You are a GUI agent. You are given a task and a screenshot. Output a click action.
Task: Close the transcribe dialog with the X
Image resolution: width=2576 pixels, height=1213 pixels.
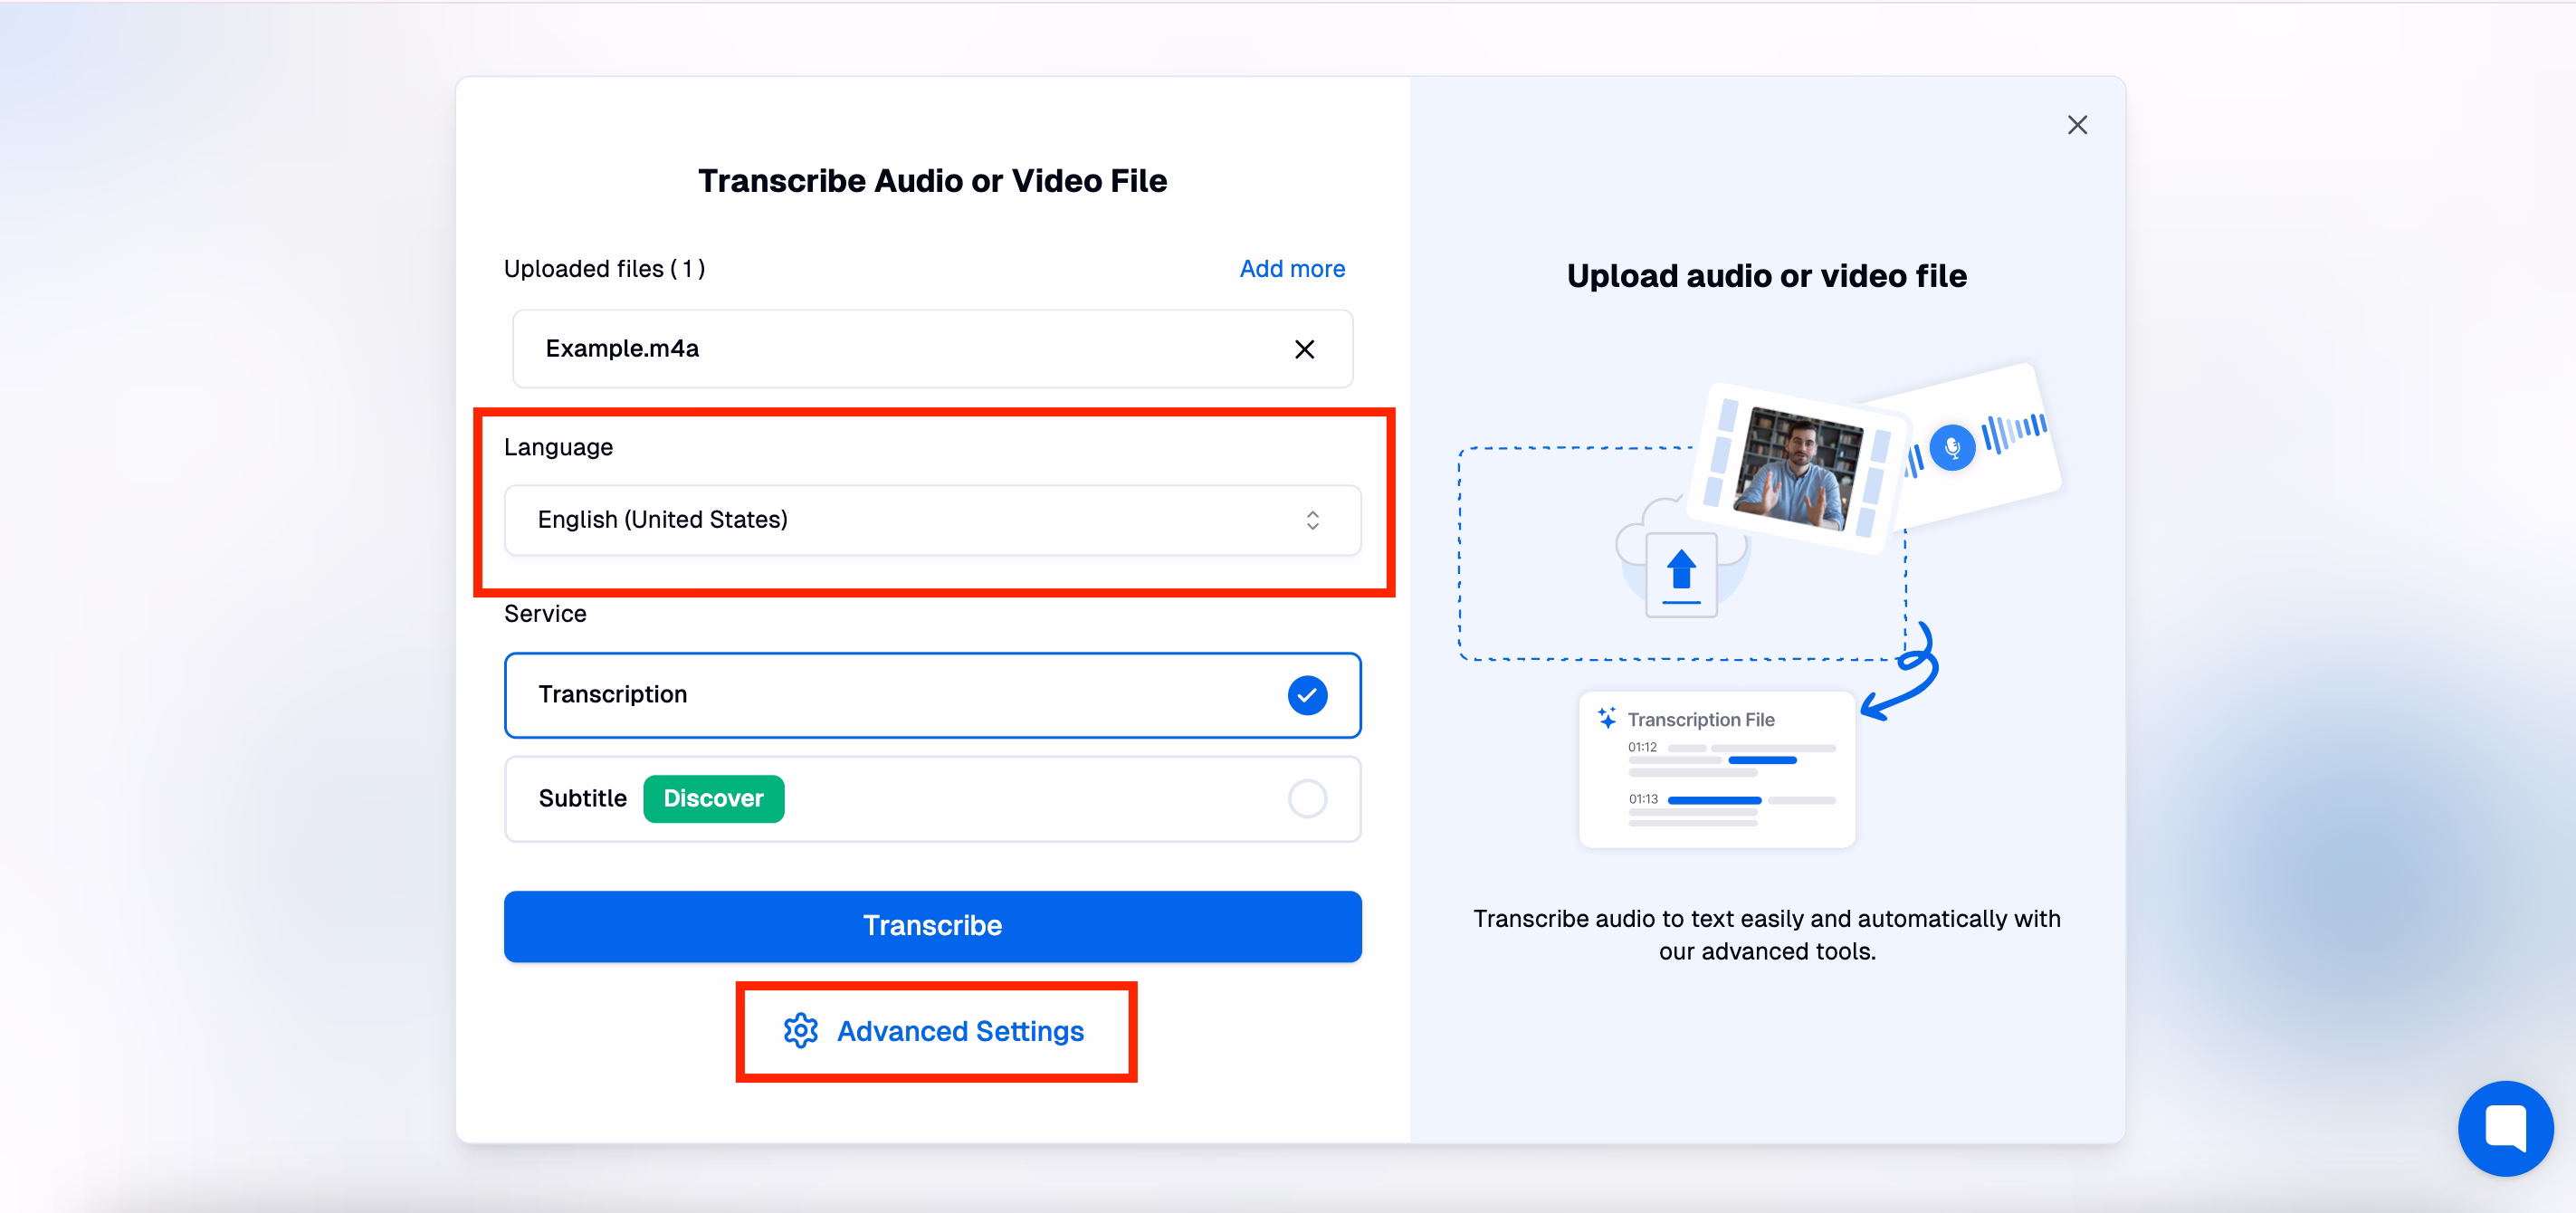click(2077, 125)
